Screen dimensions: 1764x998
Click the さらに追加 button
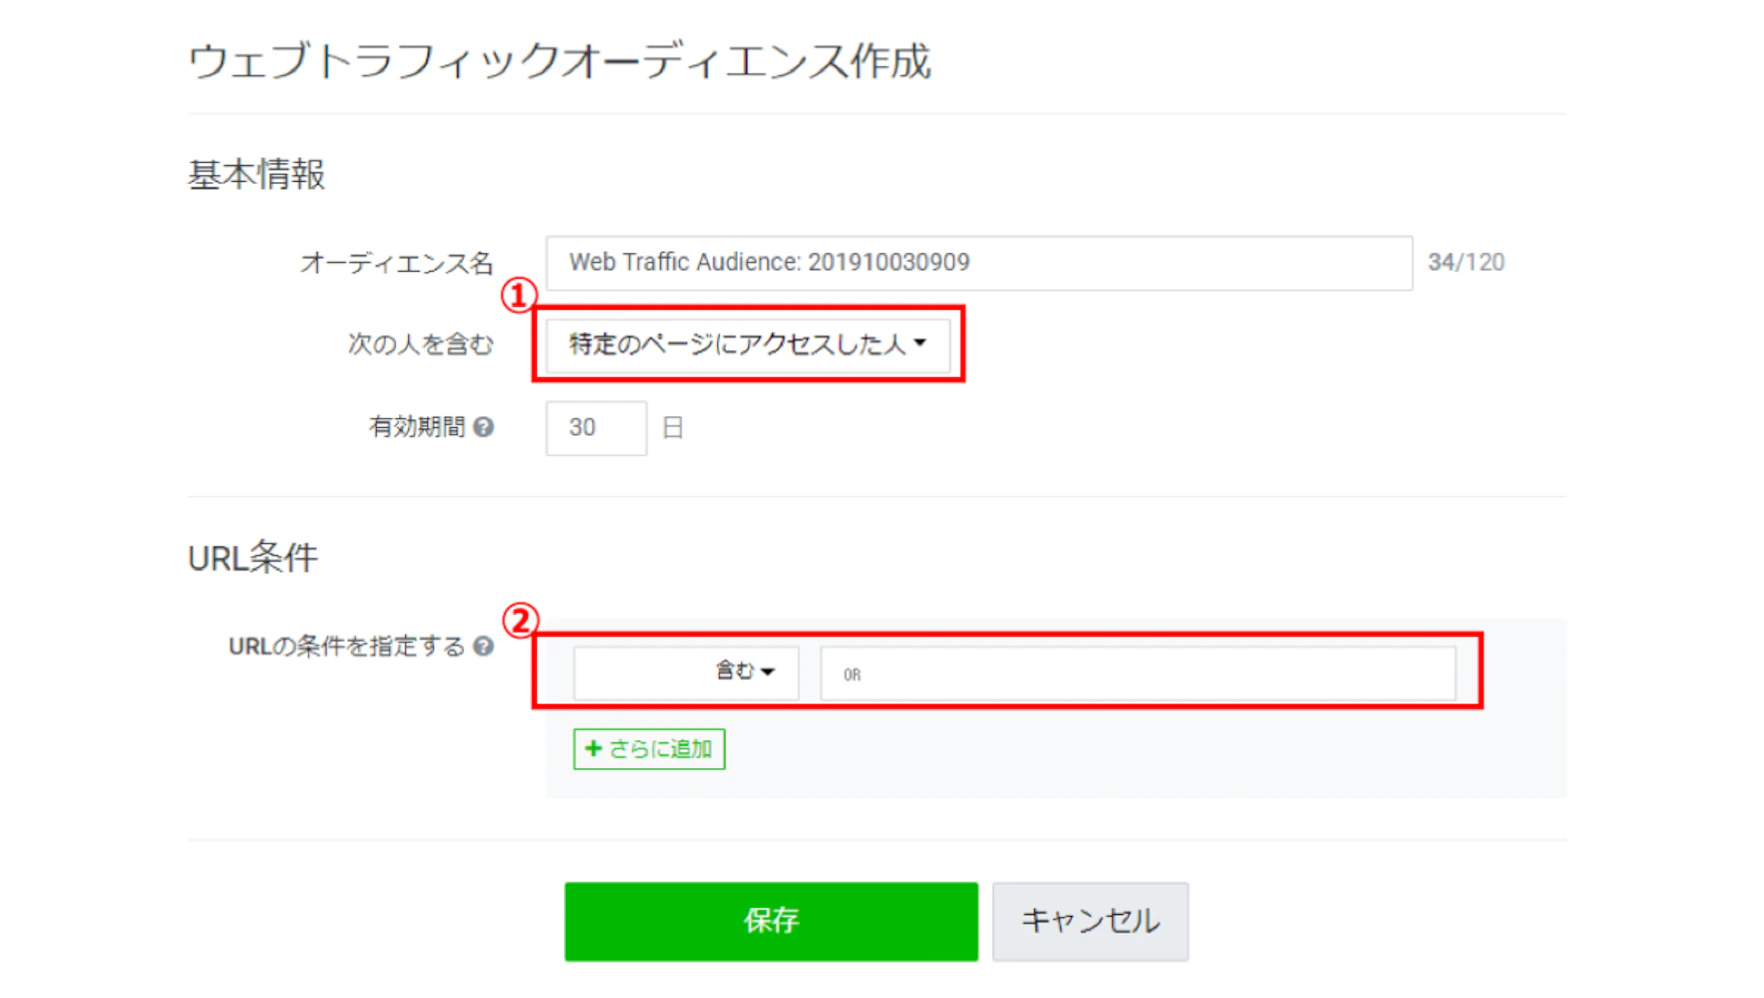649,749
